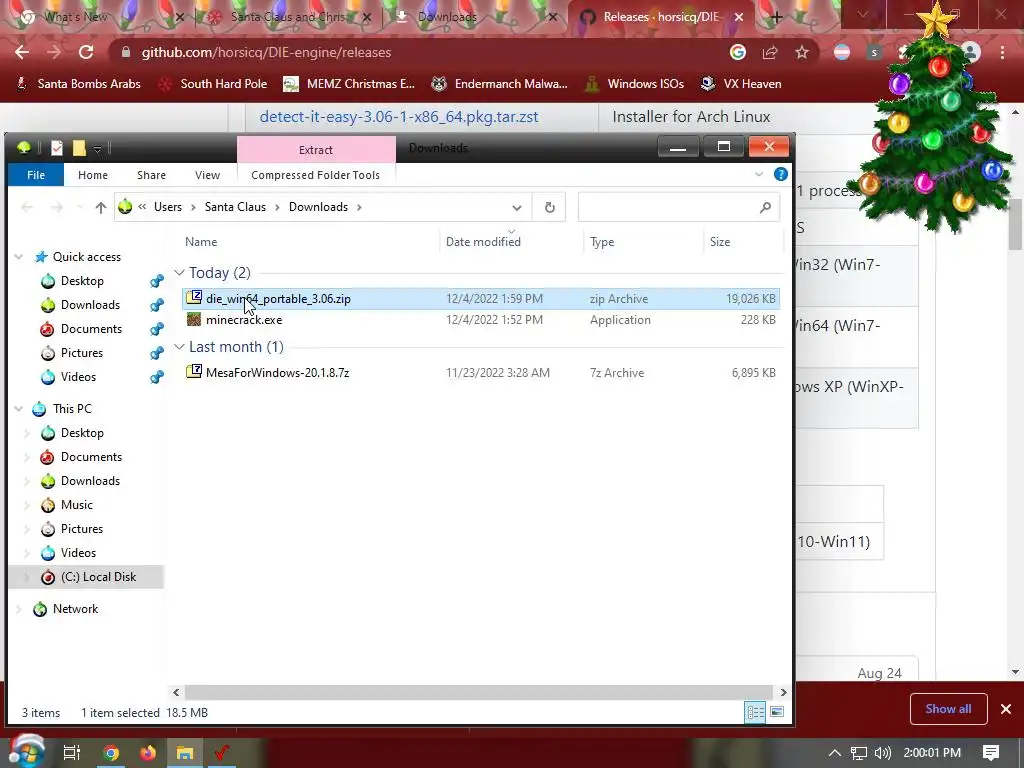Bookmark this page with the star icon
This screenshot has width=1024, height=768.
802,52
